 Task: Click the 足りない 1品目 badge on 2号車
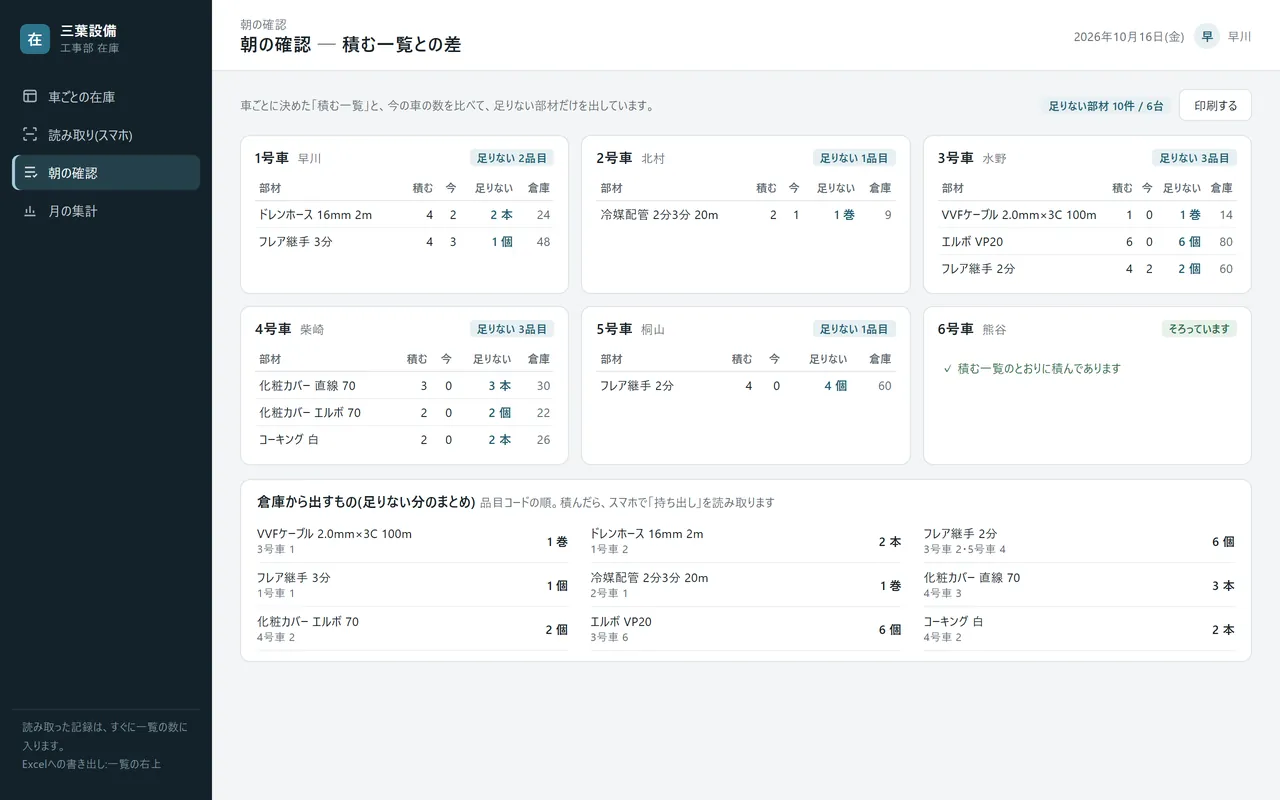coord(854,158)
